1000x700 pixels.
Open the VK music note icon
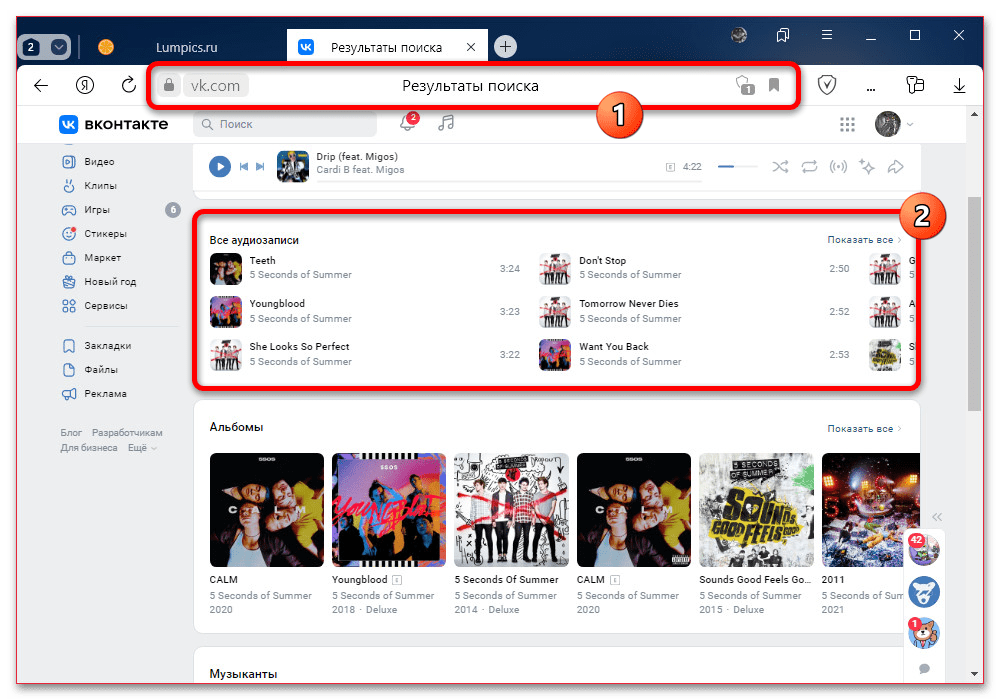tap(446, 123)
